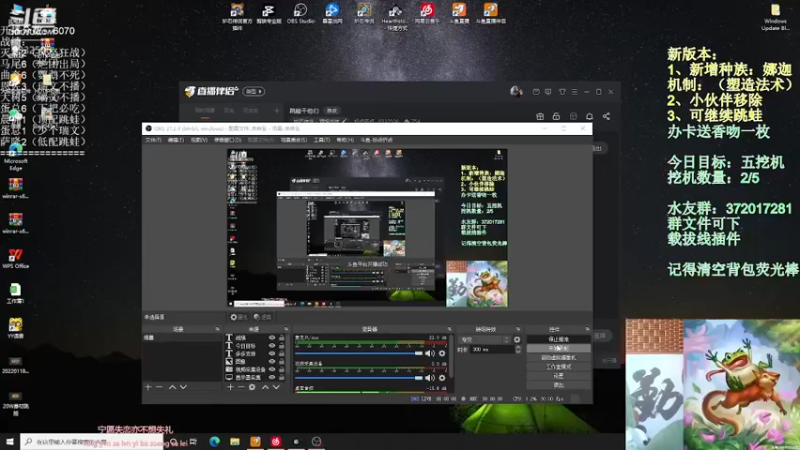Open the user avatar in 直播伴侣 title bar
800x450 pixels.
click(x=516, y=91)
